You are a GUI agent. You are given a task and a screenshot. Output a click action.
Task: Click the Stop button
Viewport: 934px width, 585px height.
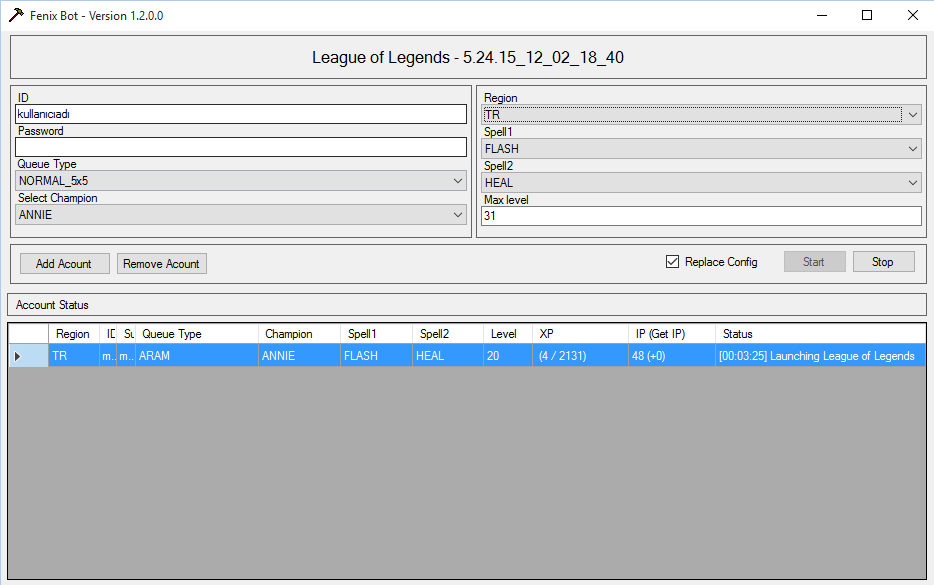pos(883,262)
